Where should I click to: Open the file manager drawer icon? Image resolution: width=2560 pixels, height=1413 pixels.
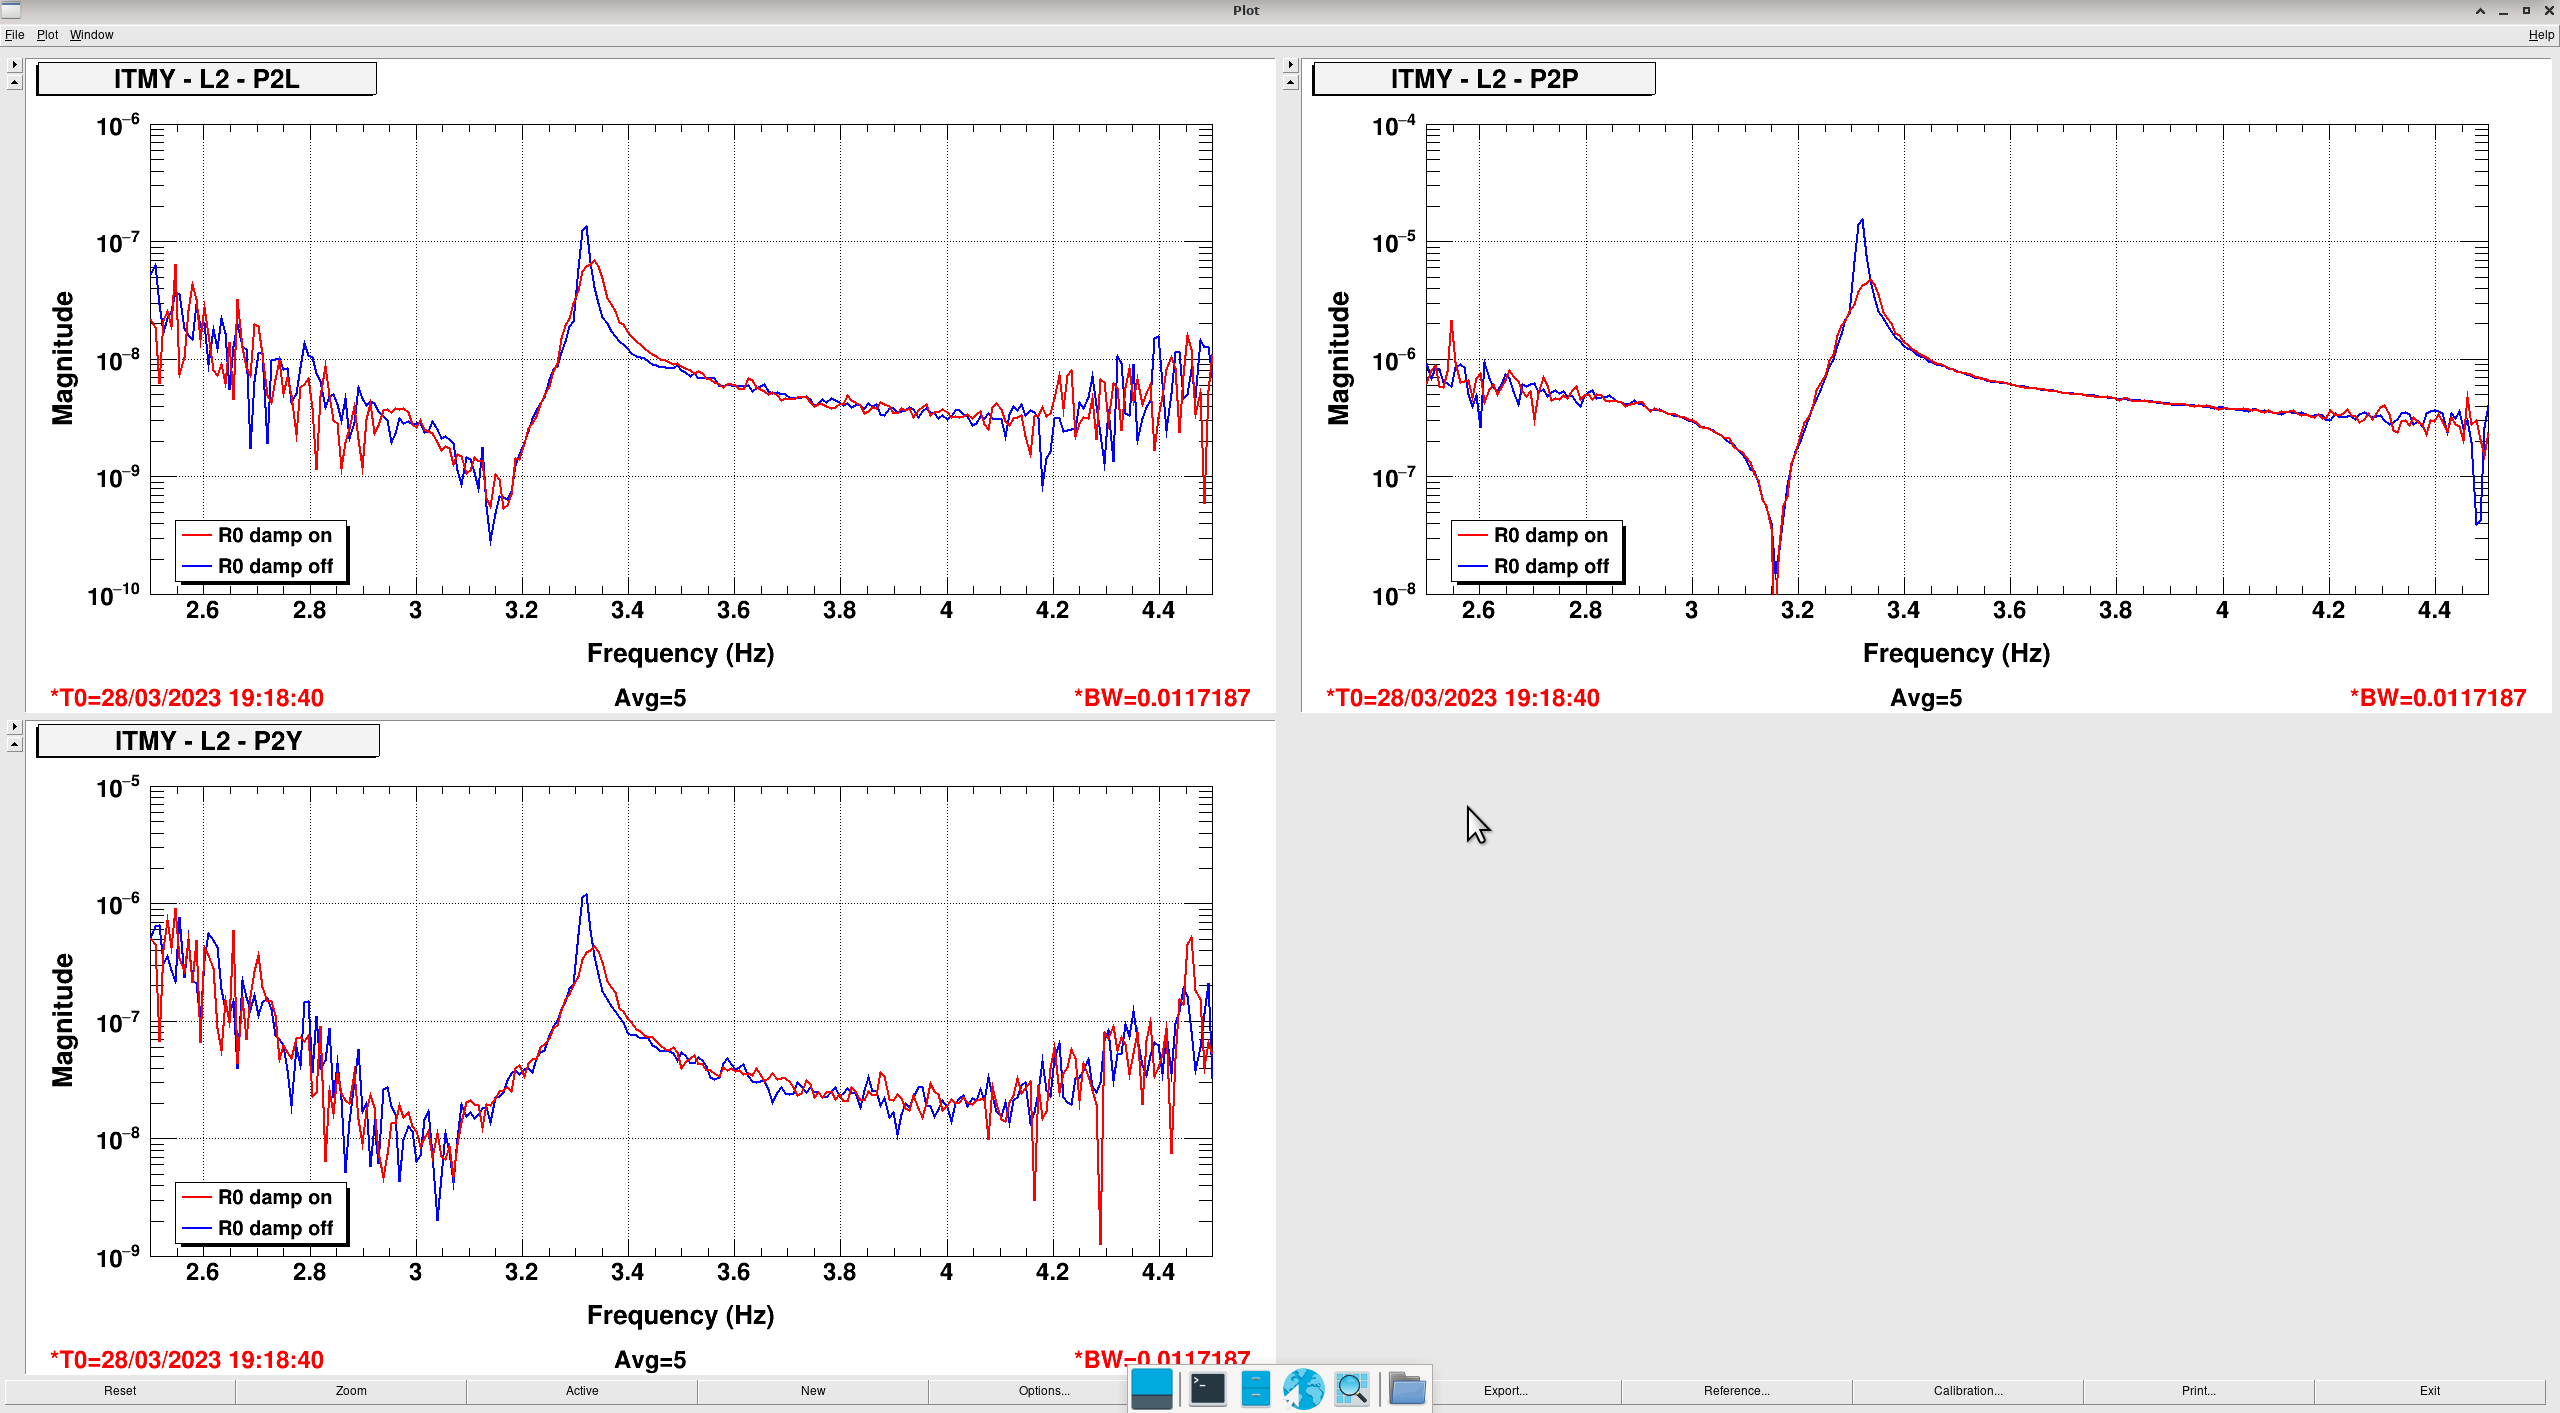pos(1255,1389)
